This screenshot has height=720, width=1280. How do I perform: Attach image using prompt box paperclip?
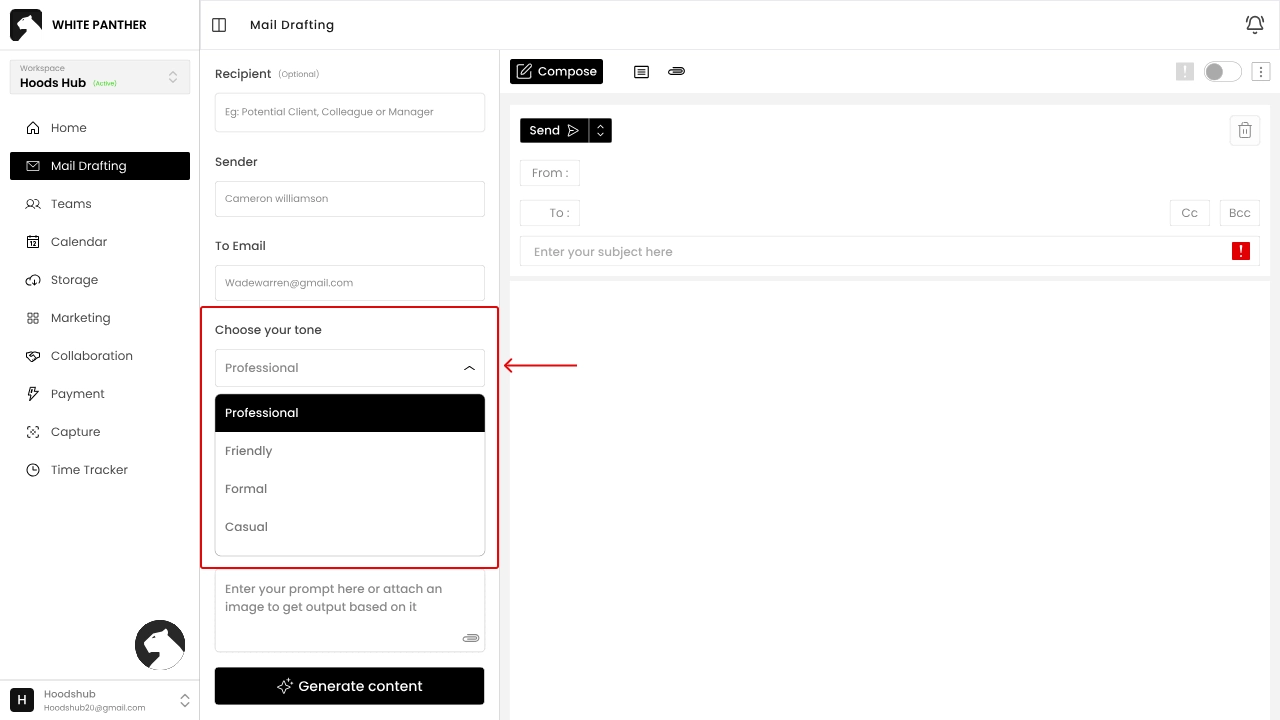pos(470,638)
